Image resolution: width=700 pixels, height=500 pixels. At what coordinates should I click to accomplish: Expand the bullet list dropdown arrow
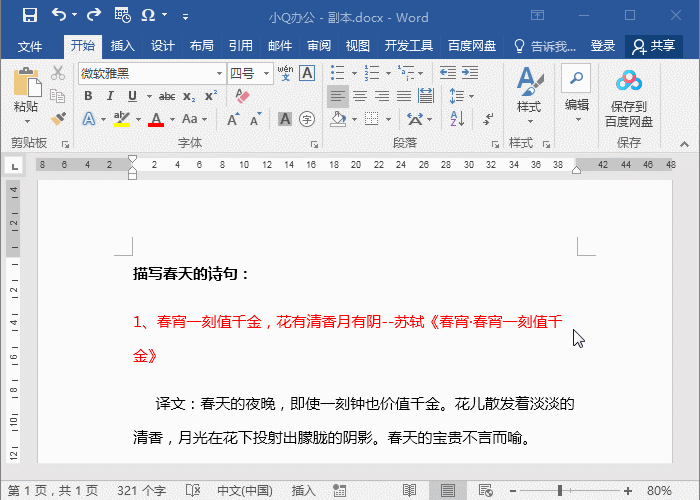(354, 73)
